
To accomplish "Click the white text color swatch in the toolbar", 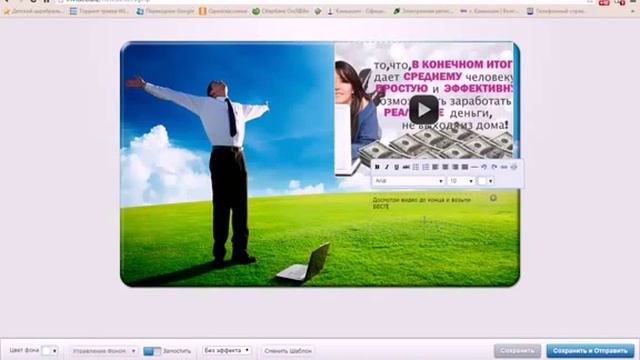I will 482,181.
